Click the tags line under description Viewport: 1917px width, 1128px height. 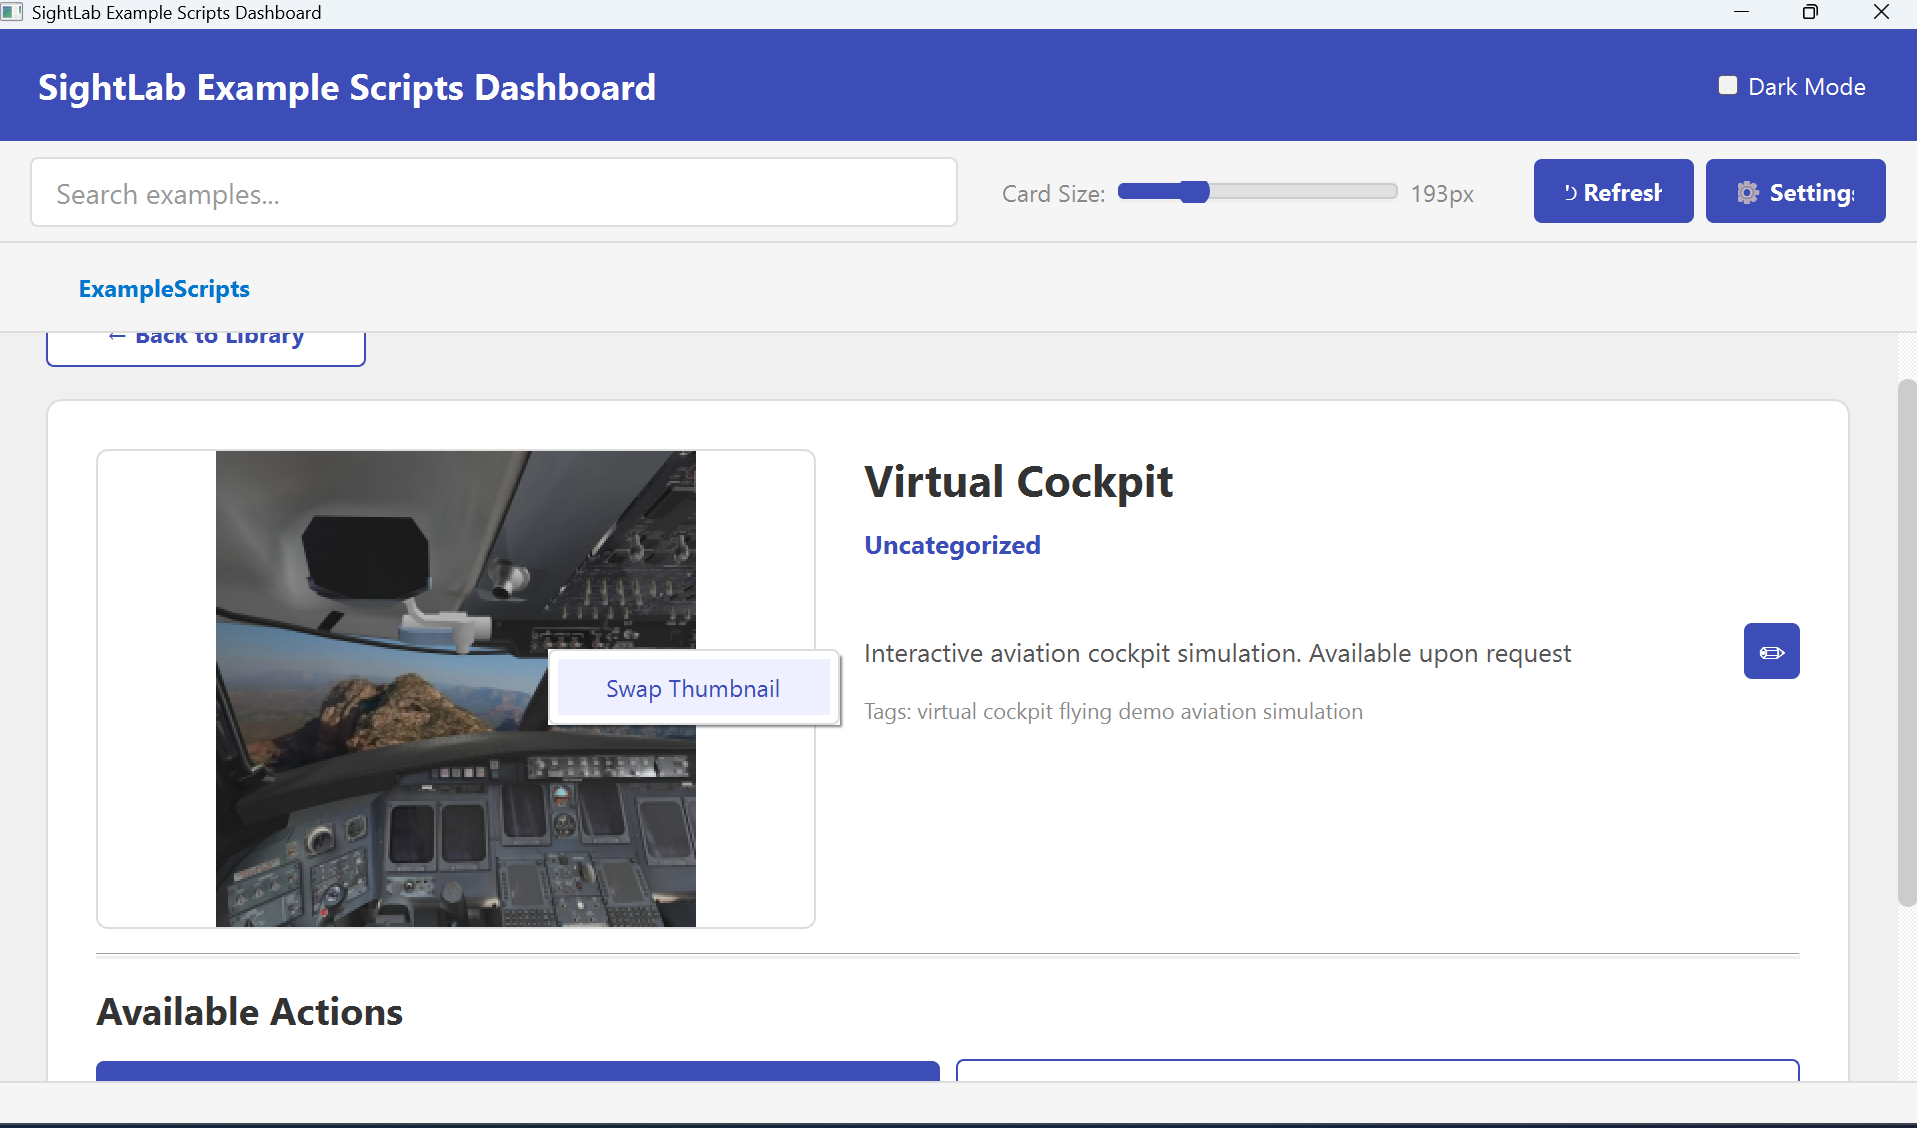(1113, 712)
